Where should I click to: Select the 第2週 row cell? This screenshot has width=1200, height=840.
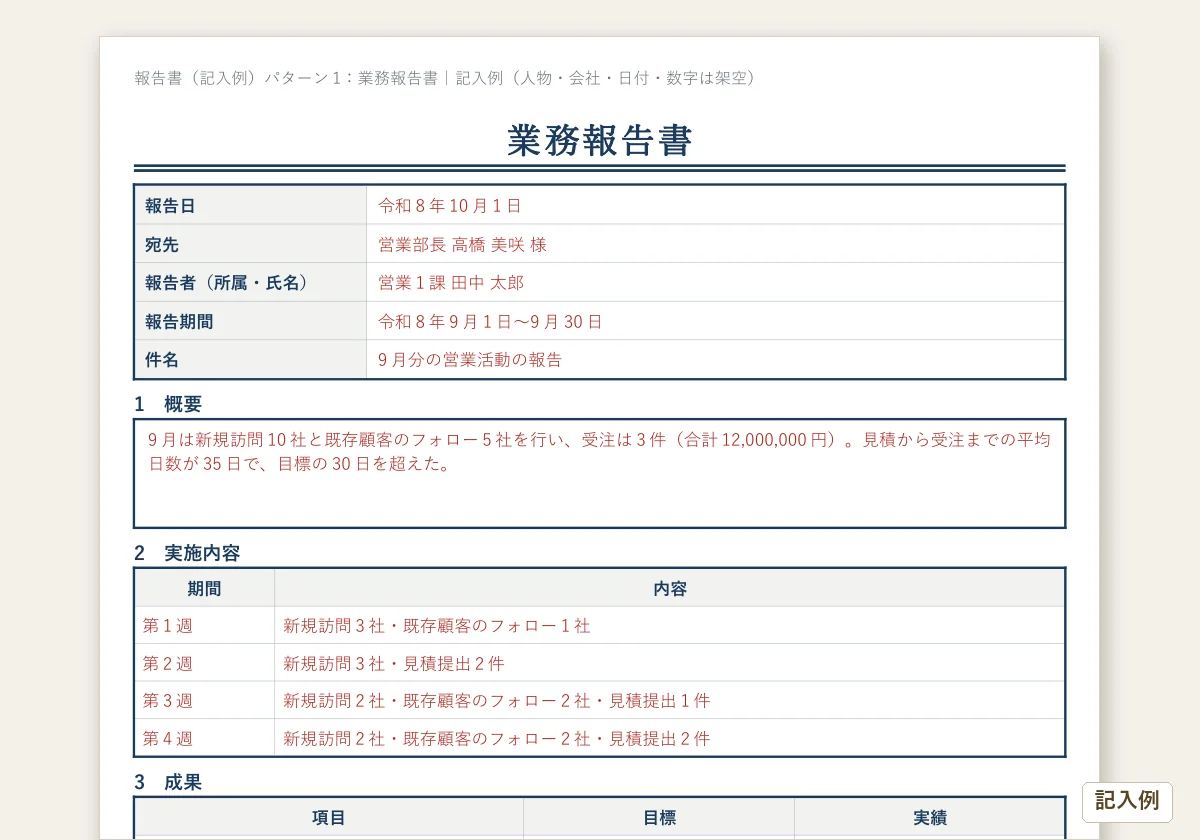point(205,663)
